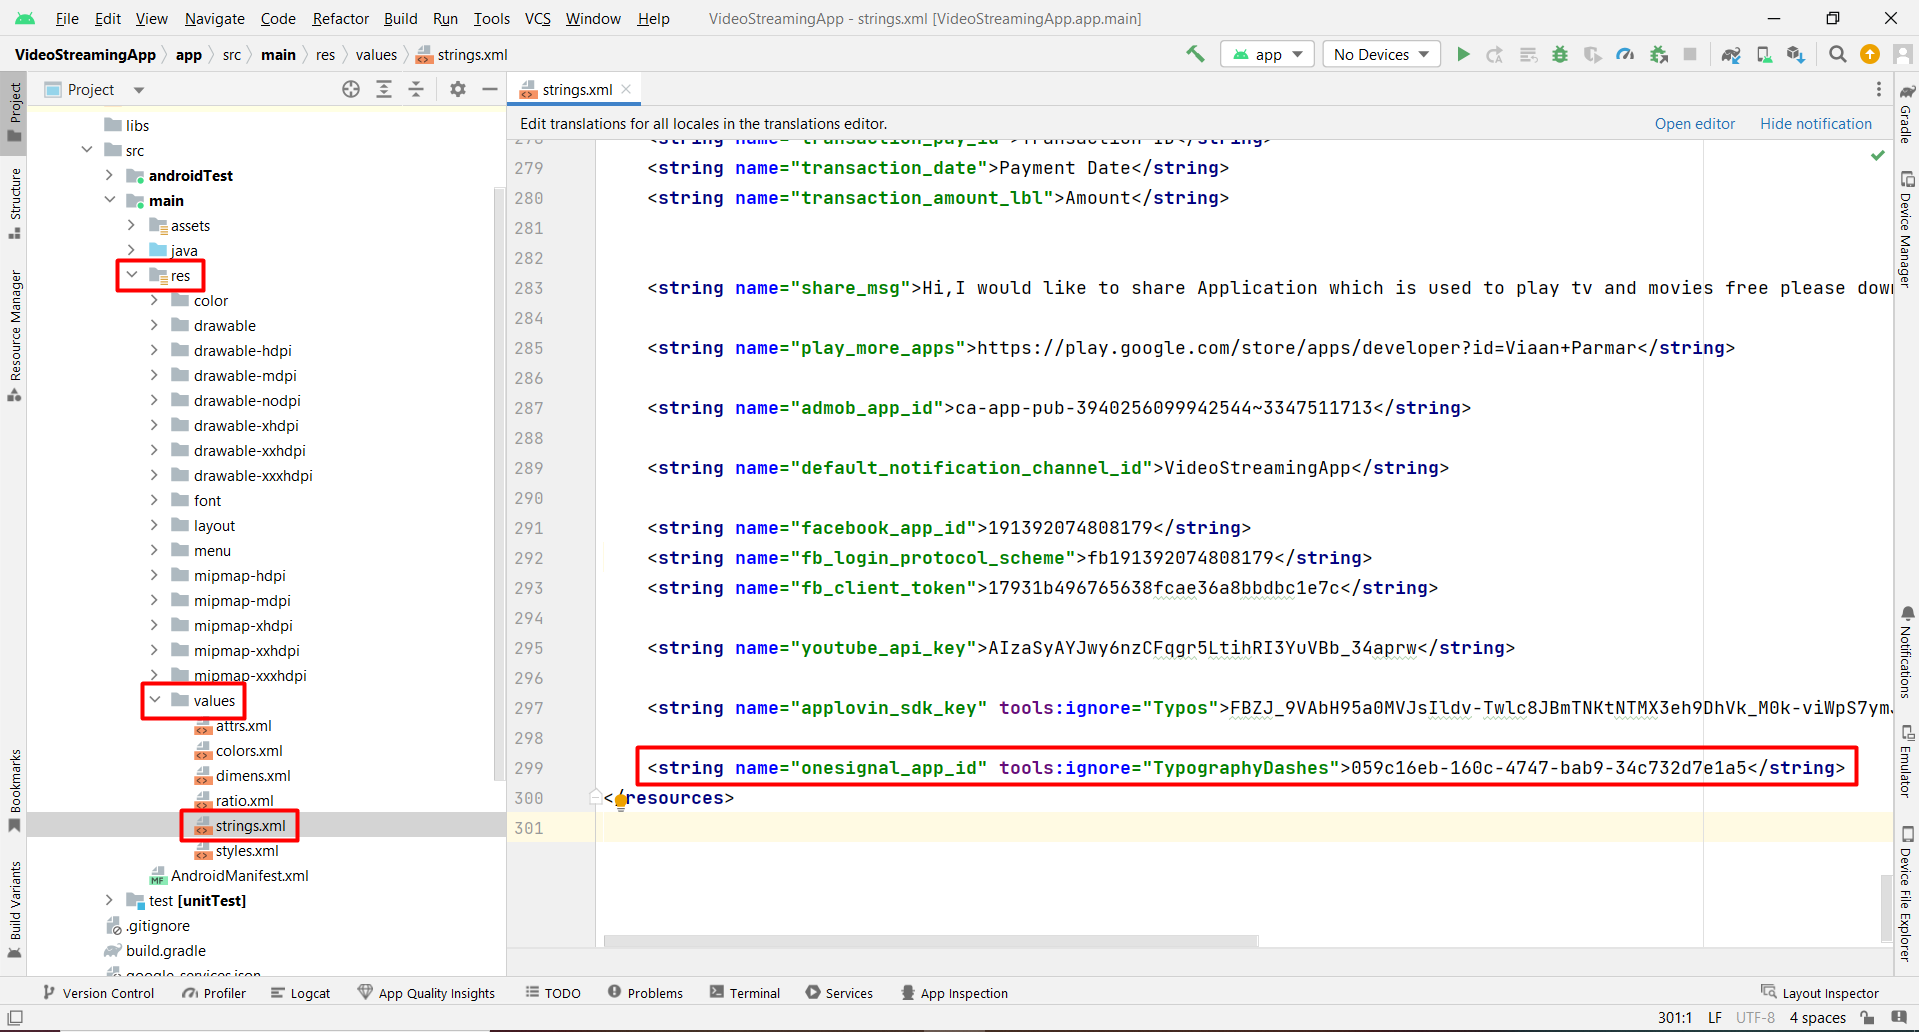Hide the Project panel with minus icon
The width and height of the screenshot is (1919, 1032).
[490, 89]
